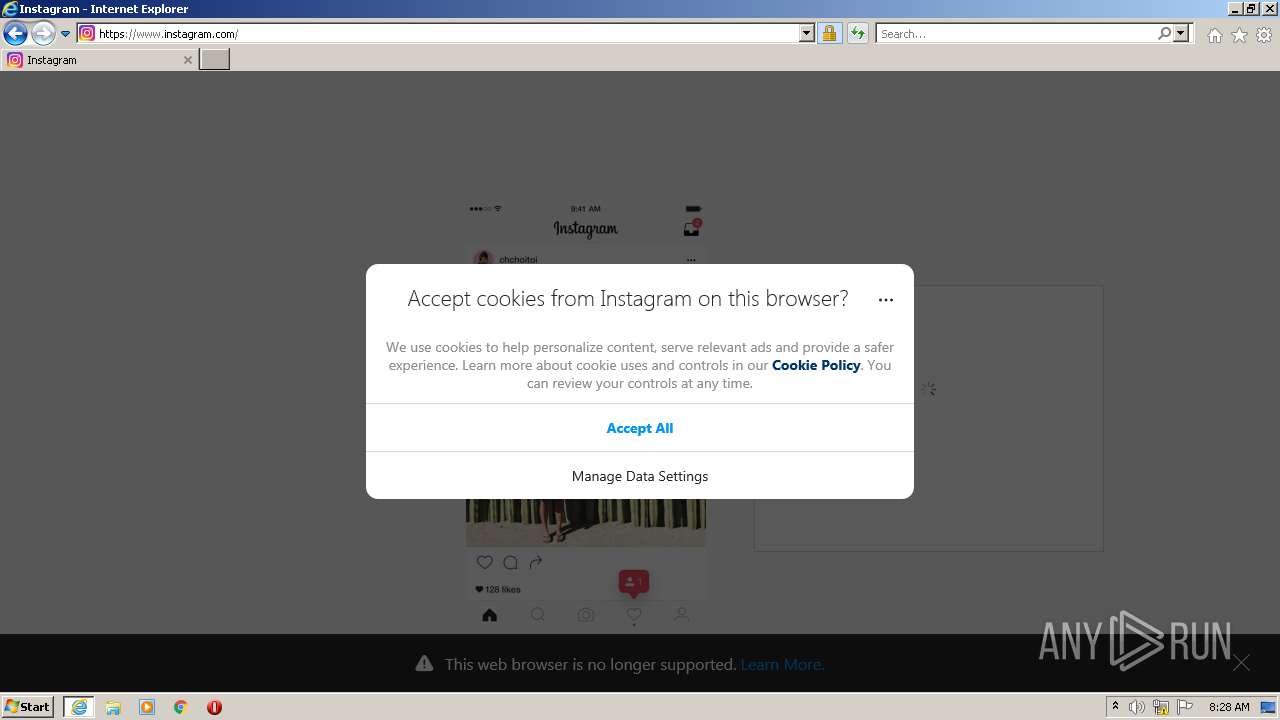
Task: Minimize the Internet Explorer window
Action: [1235, 8]
